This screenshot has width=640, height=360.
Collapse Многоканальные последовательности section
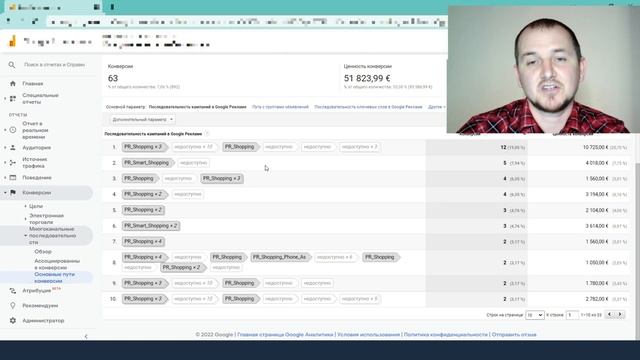coord(25,236)
